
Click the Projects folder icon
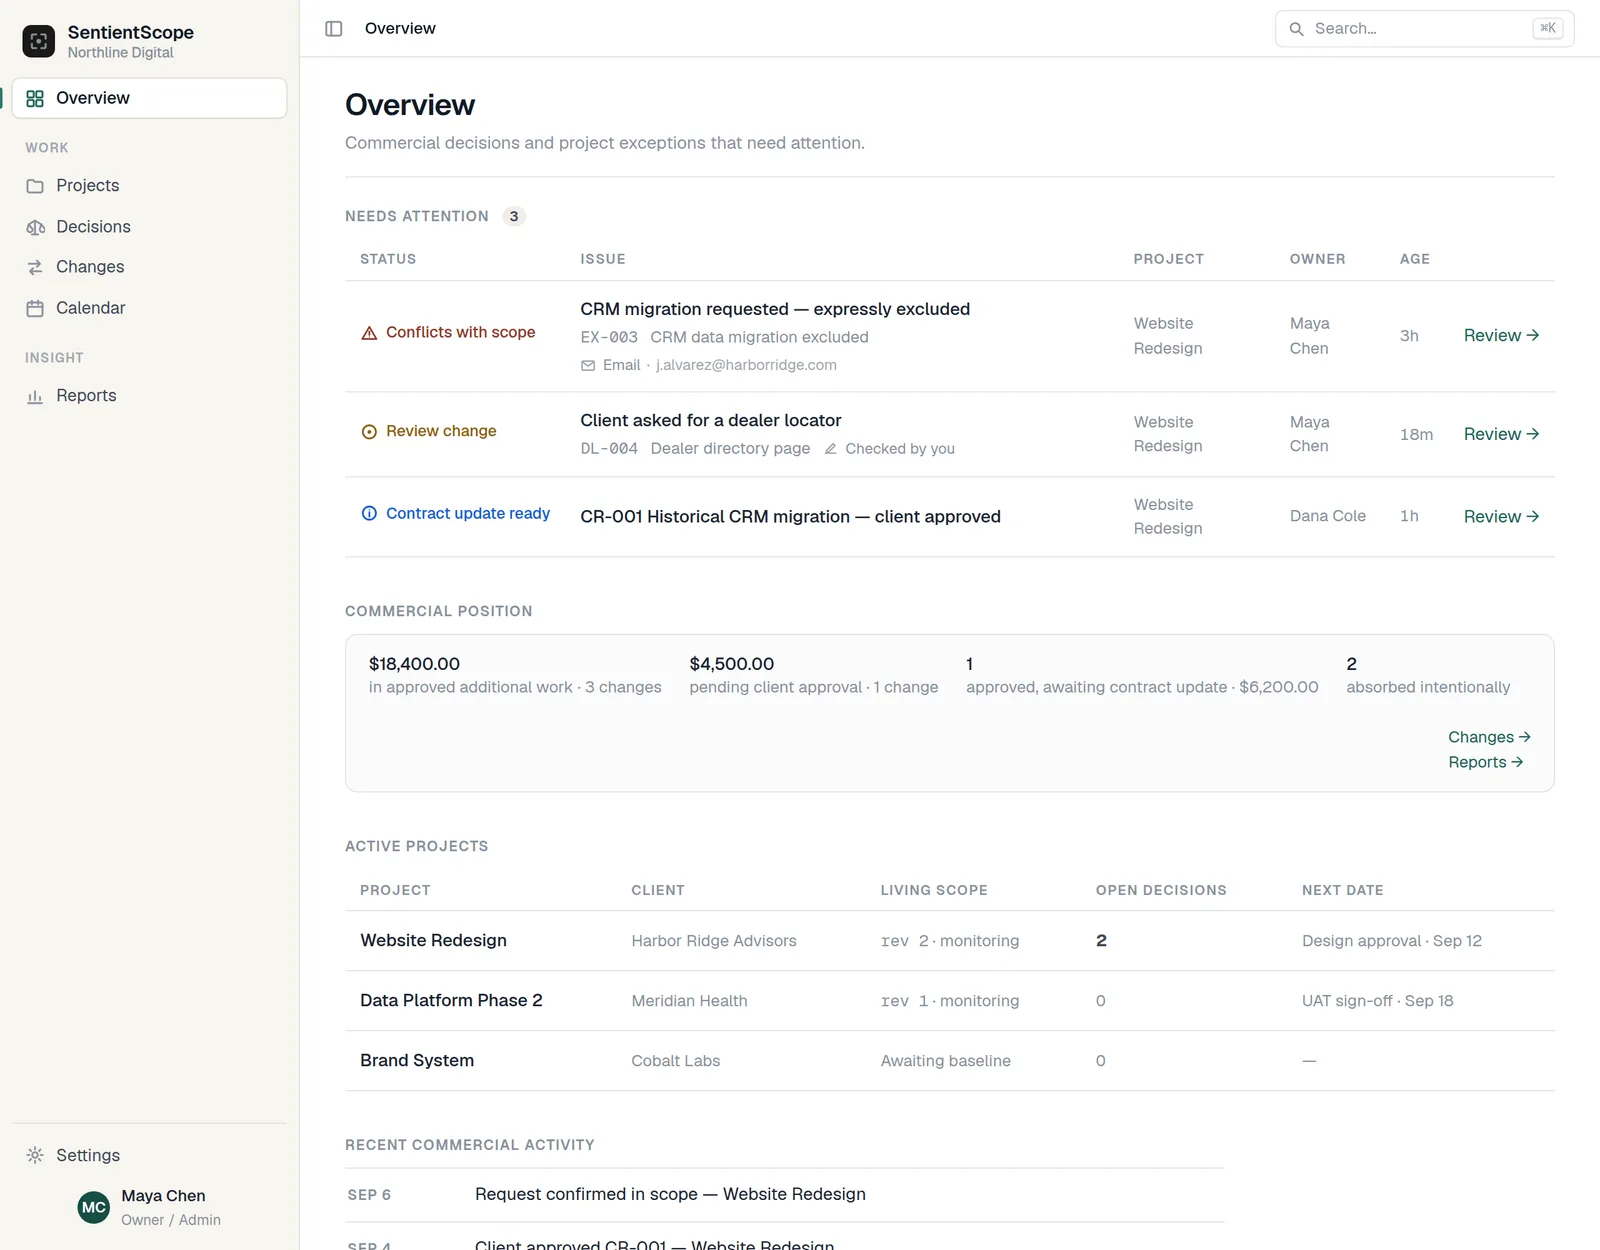click(35, 186)
